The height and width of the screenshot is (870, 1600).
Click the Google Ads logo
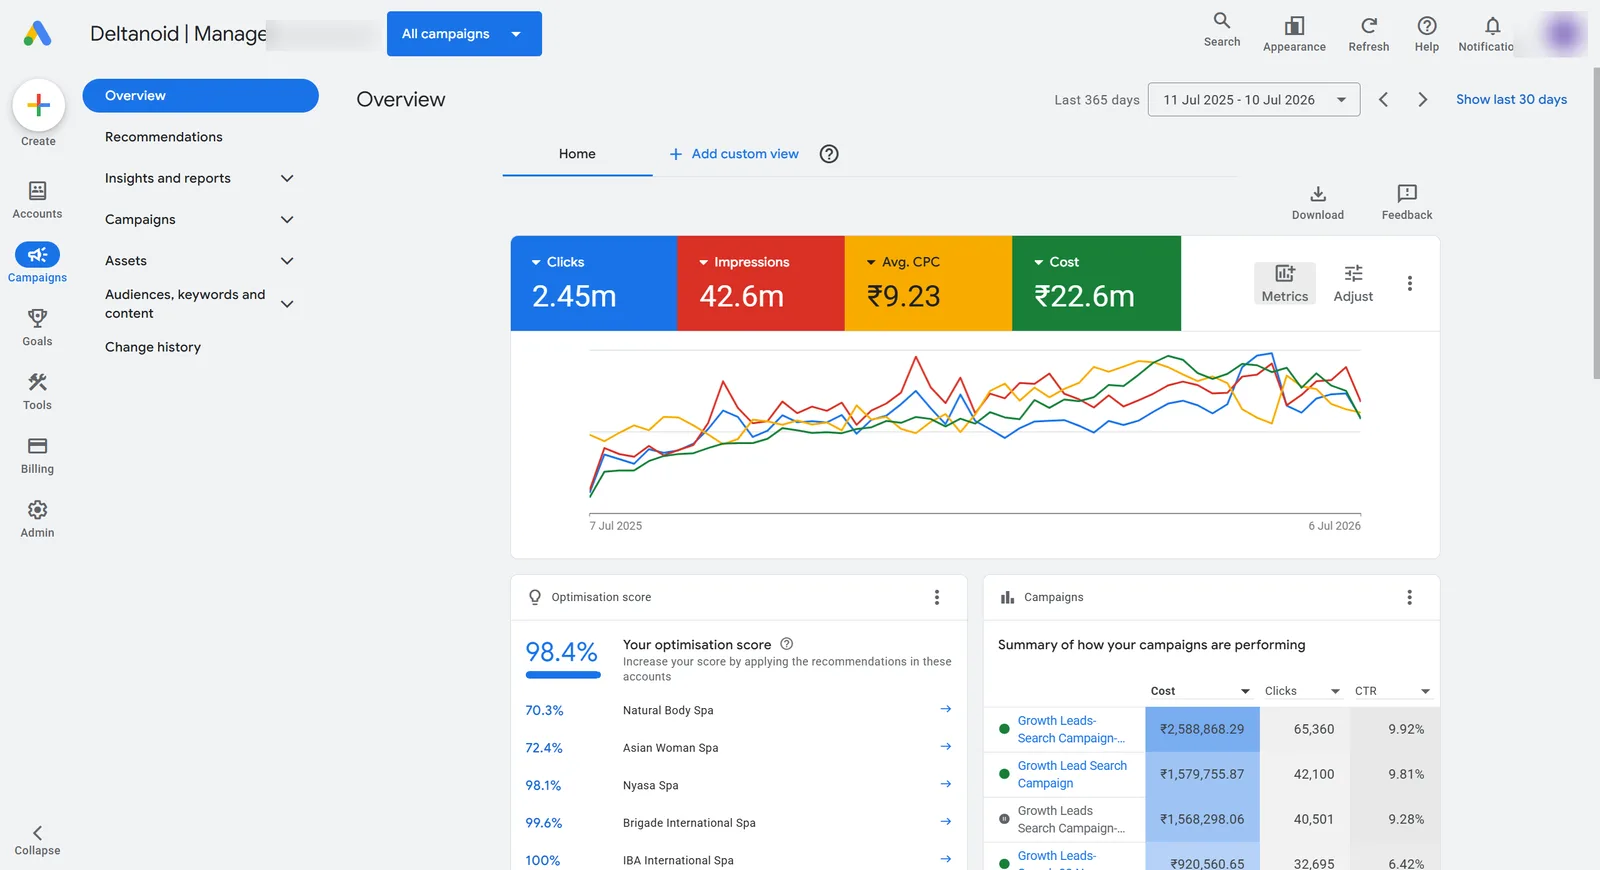[x=37, y=34]
